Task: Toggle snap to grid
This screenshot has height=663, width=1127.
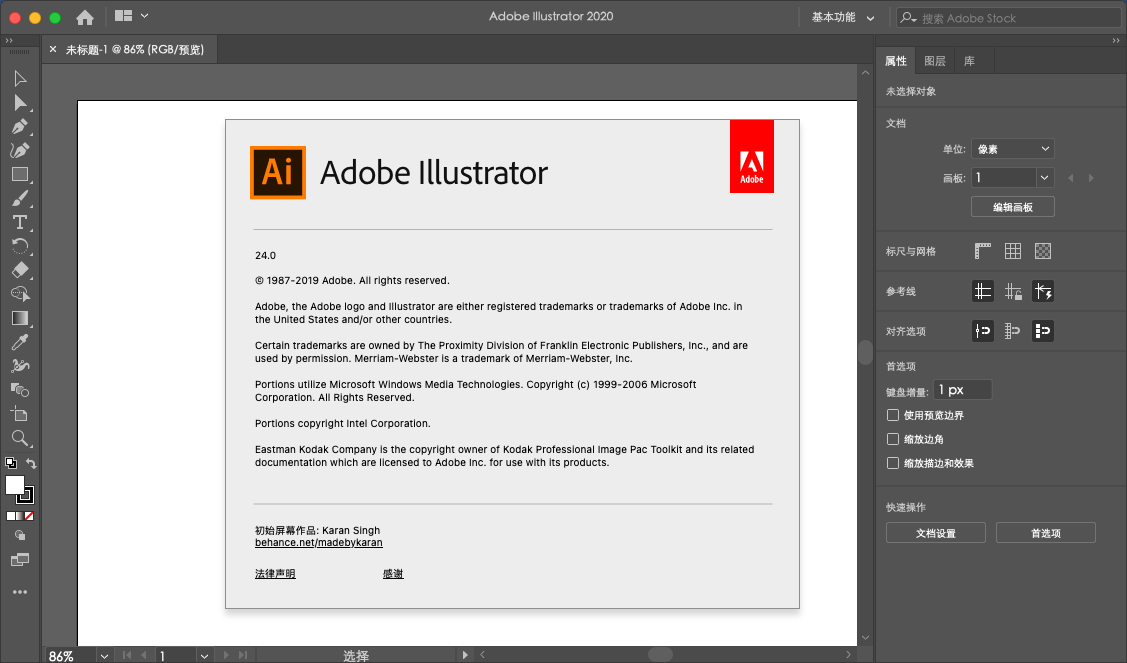Action: coord(1013,331)
